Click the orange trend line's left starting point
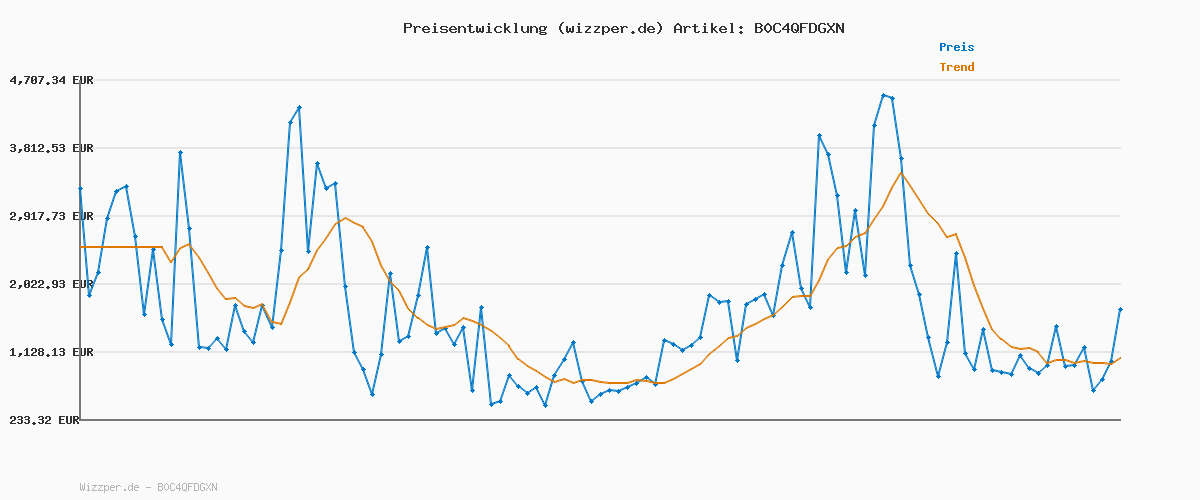 [x=81, y=246]
